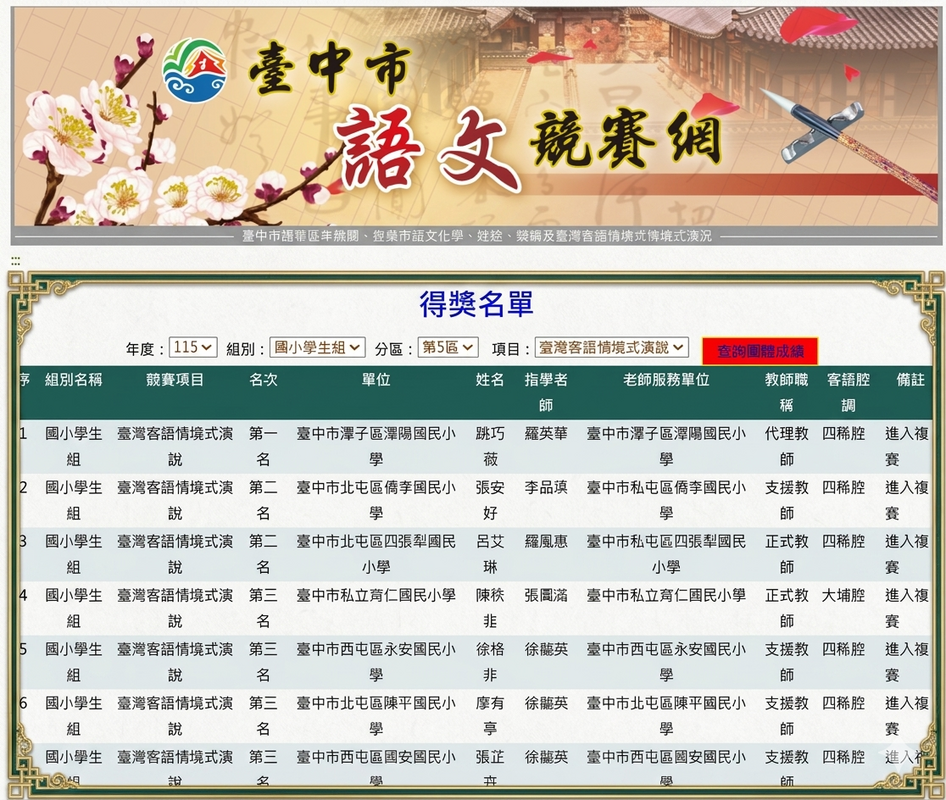Image resolution: width=946 pixels, height=800 pixels.
Task: Click the 得獎名單 page heading
Action: [476, 304]
